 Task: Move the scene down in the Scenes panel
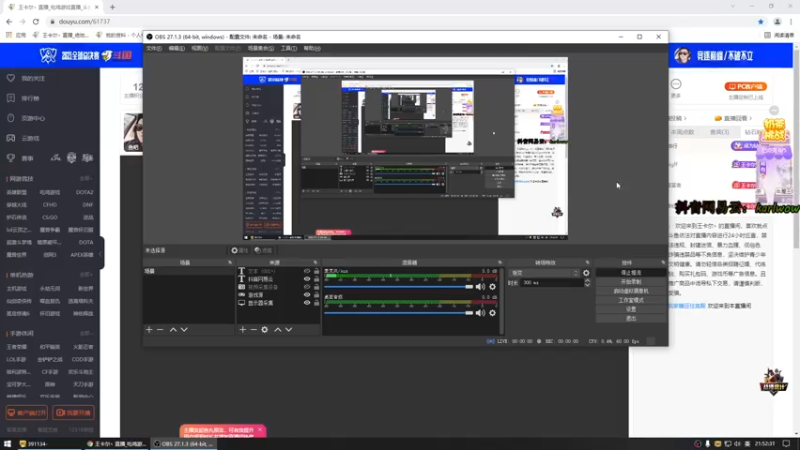(x=184, y=330)
